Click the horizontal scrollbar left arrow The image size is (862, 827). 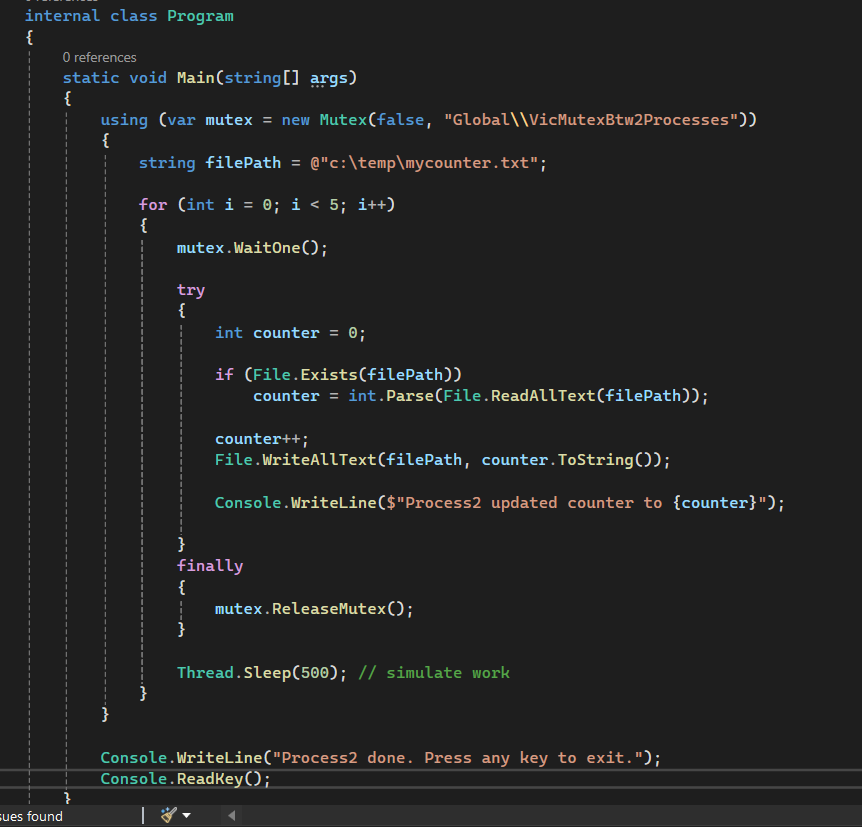coord(232,816)
